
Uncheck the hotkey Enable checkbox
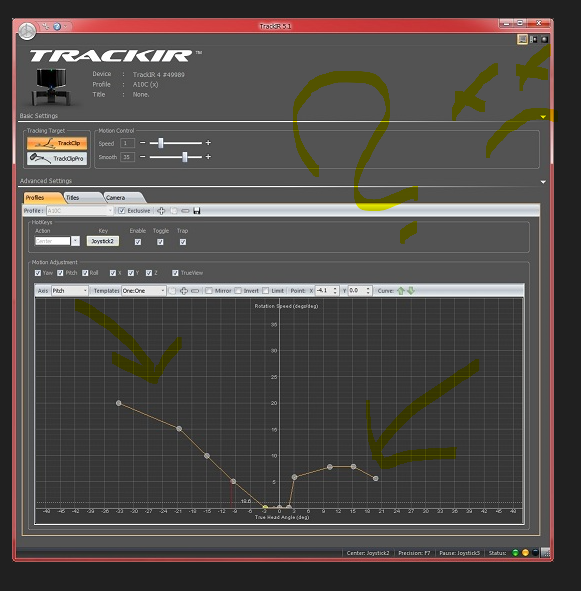tap(138, 242)
